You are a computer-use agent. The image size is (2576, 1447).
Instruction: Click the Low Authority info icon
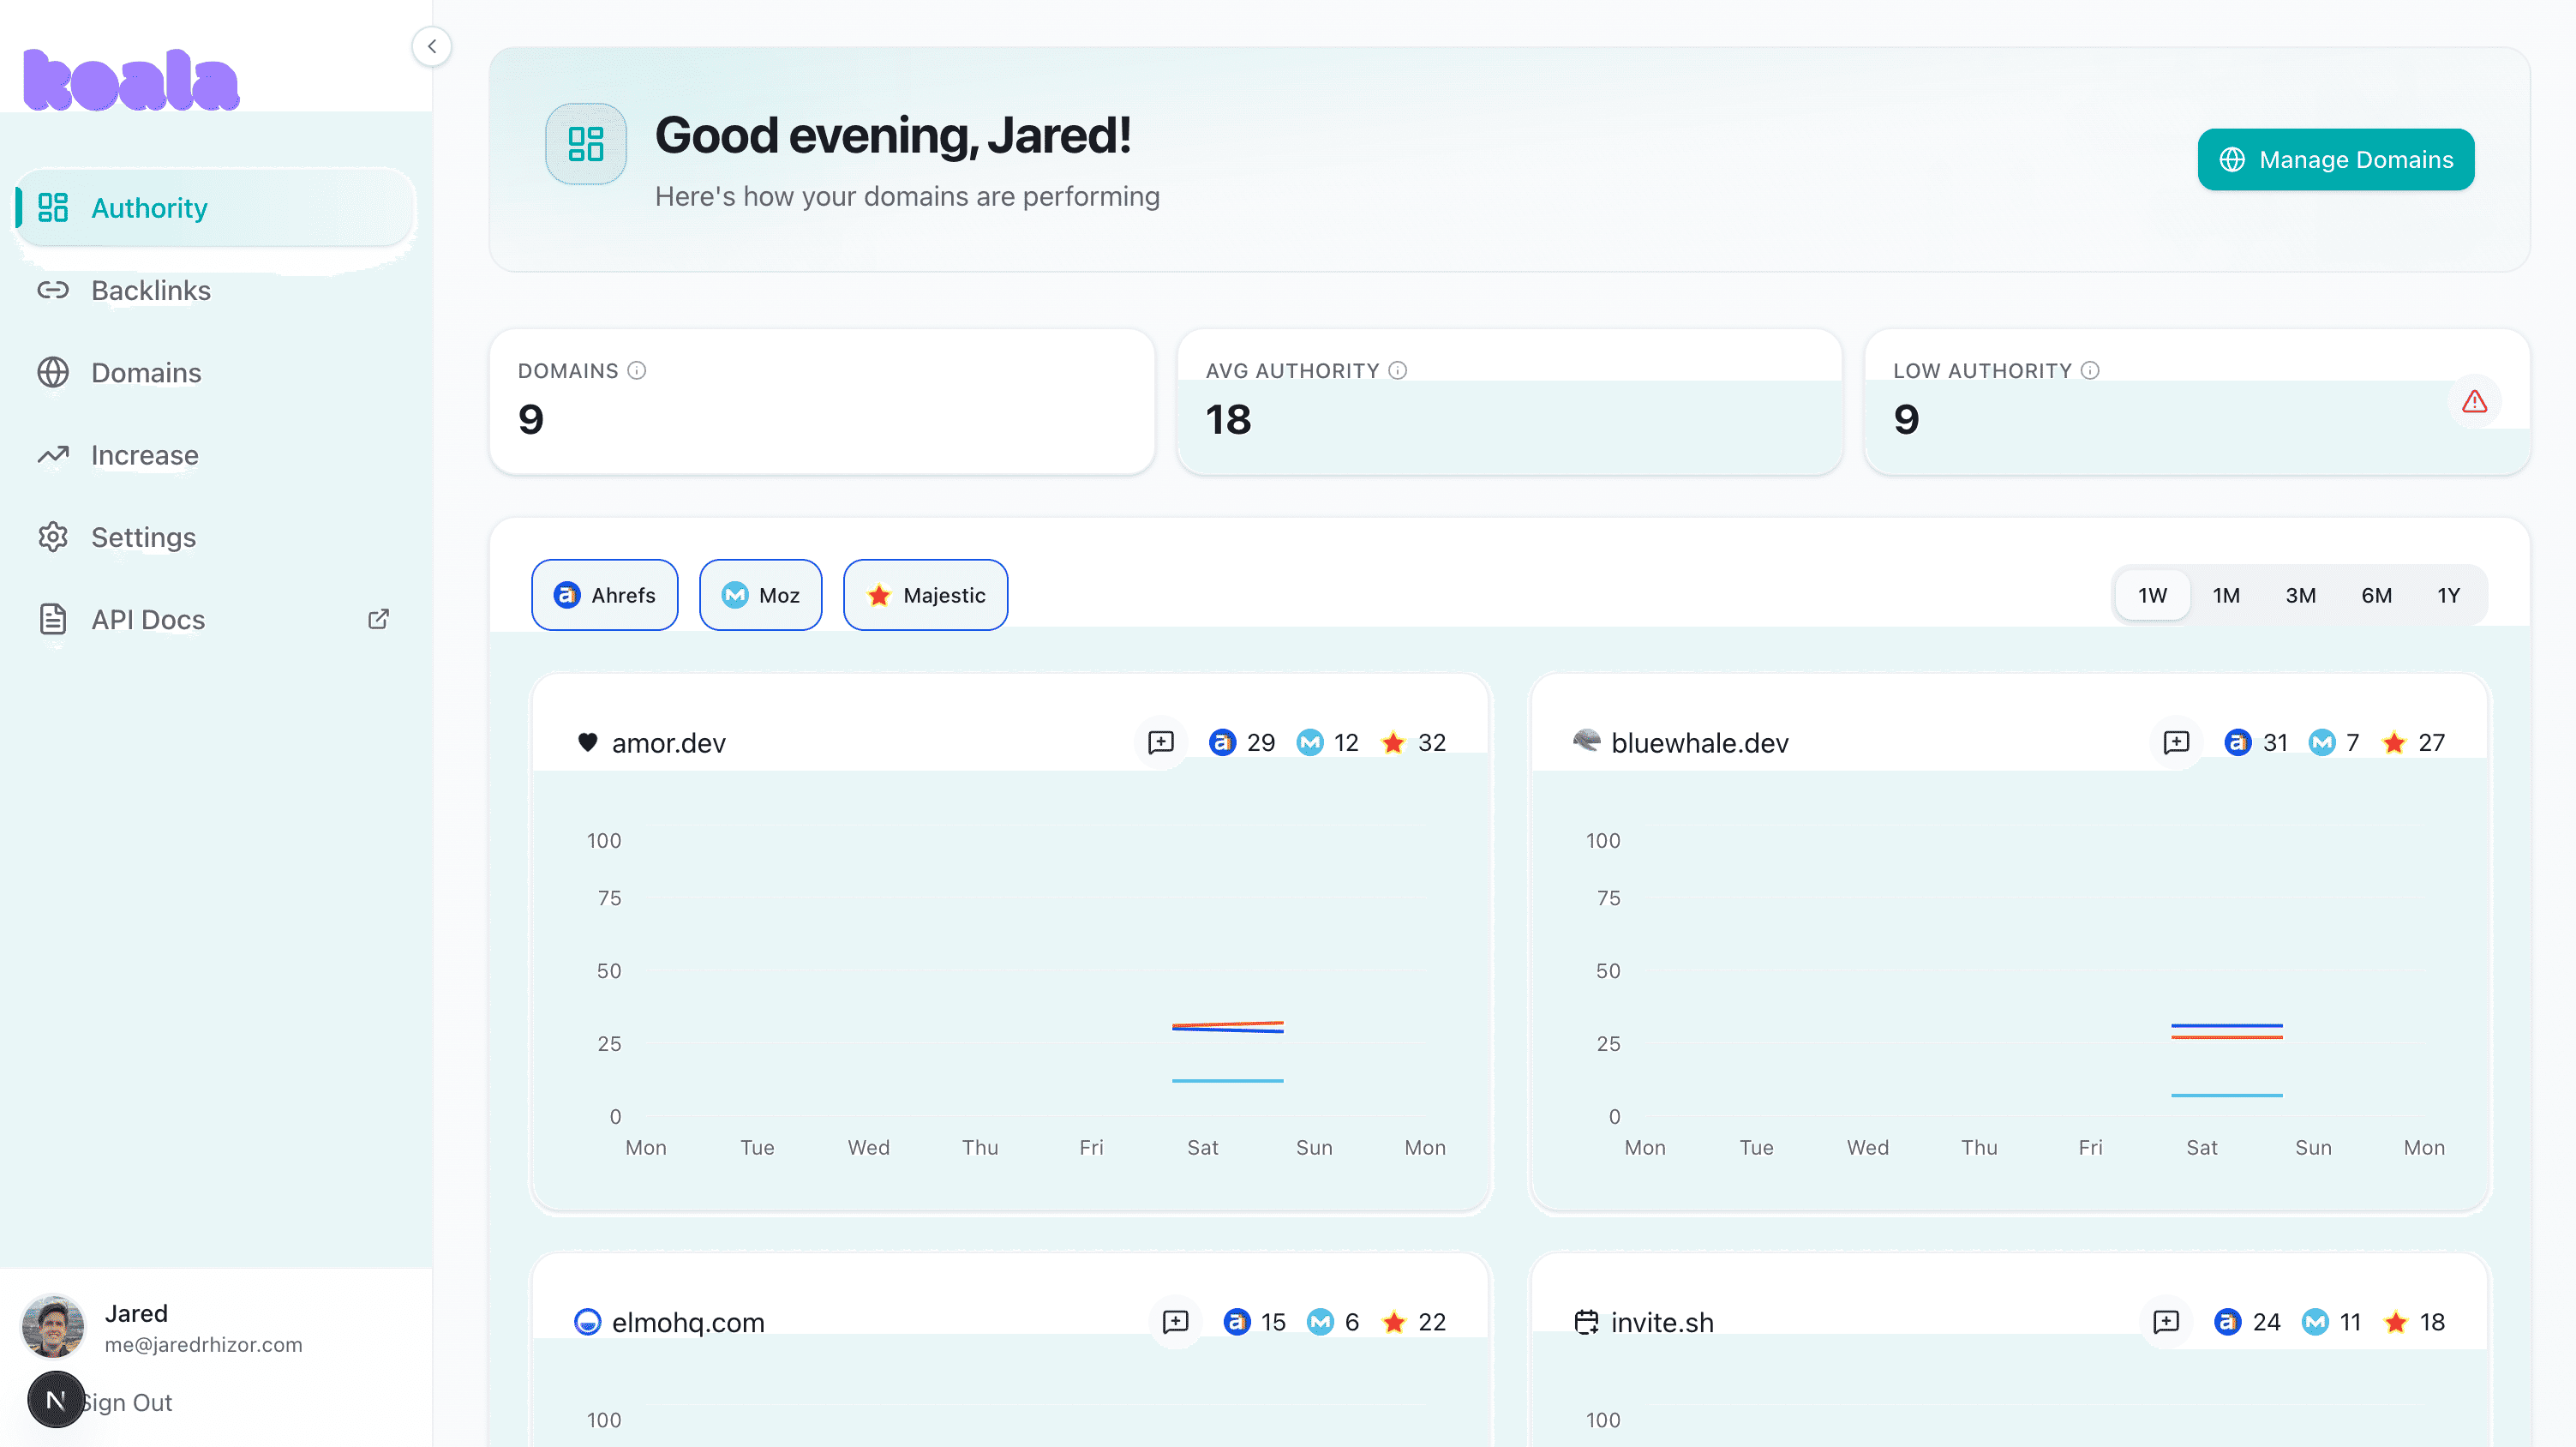2089,370
